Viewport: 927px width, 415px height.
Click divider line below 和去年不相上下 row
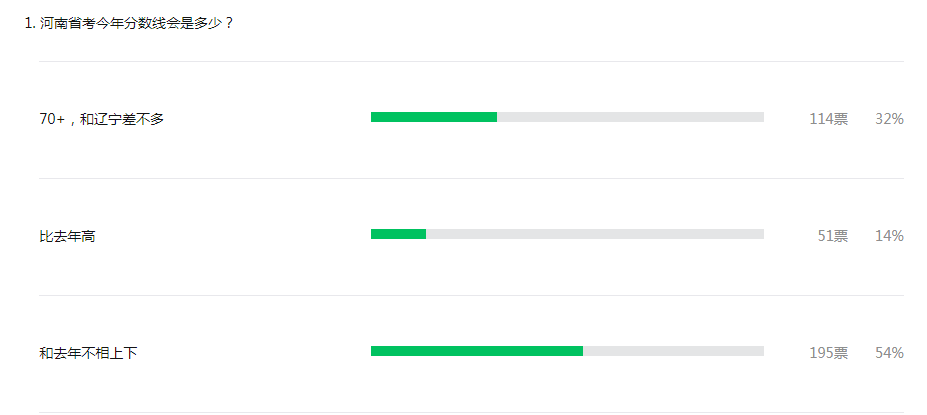point(471,412)
